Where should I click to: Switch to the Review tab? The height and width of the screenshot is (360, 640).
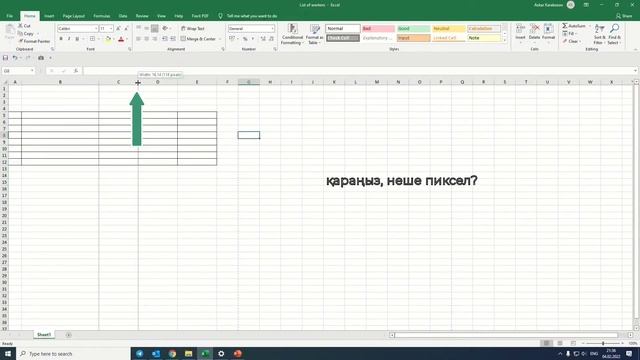pyautogui.click(x=142, y=16)
